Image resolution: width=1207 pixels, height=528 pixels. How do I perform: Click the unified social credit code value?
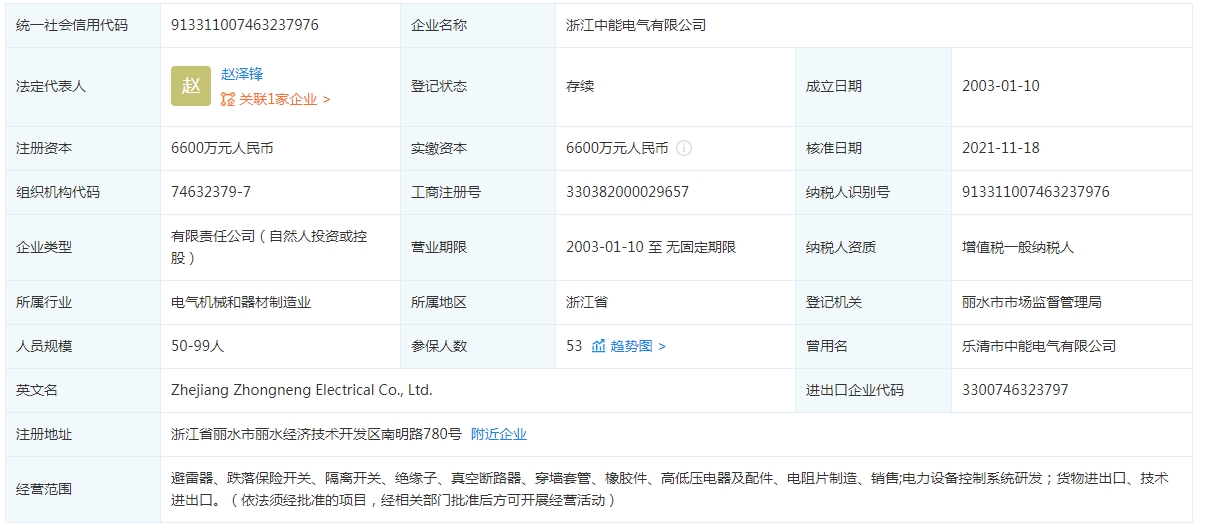click(x=245, y=25)
